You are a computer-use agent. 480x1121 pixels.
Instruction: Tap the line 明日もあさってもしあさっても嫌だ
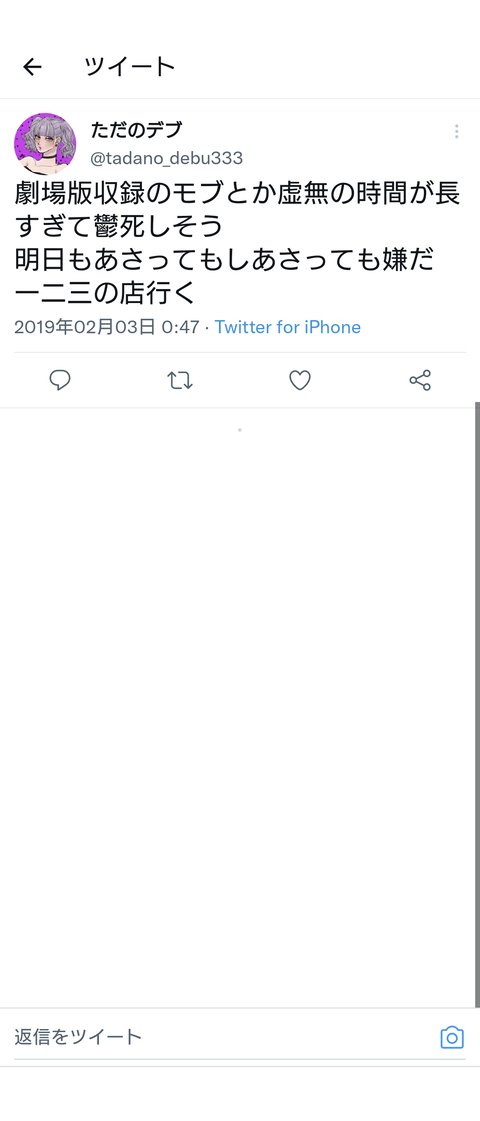point(224,260)
